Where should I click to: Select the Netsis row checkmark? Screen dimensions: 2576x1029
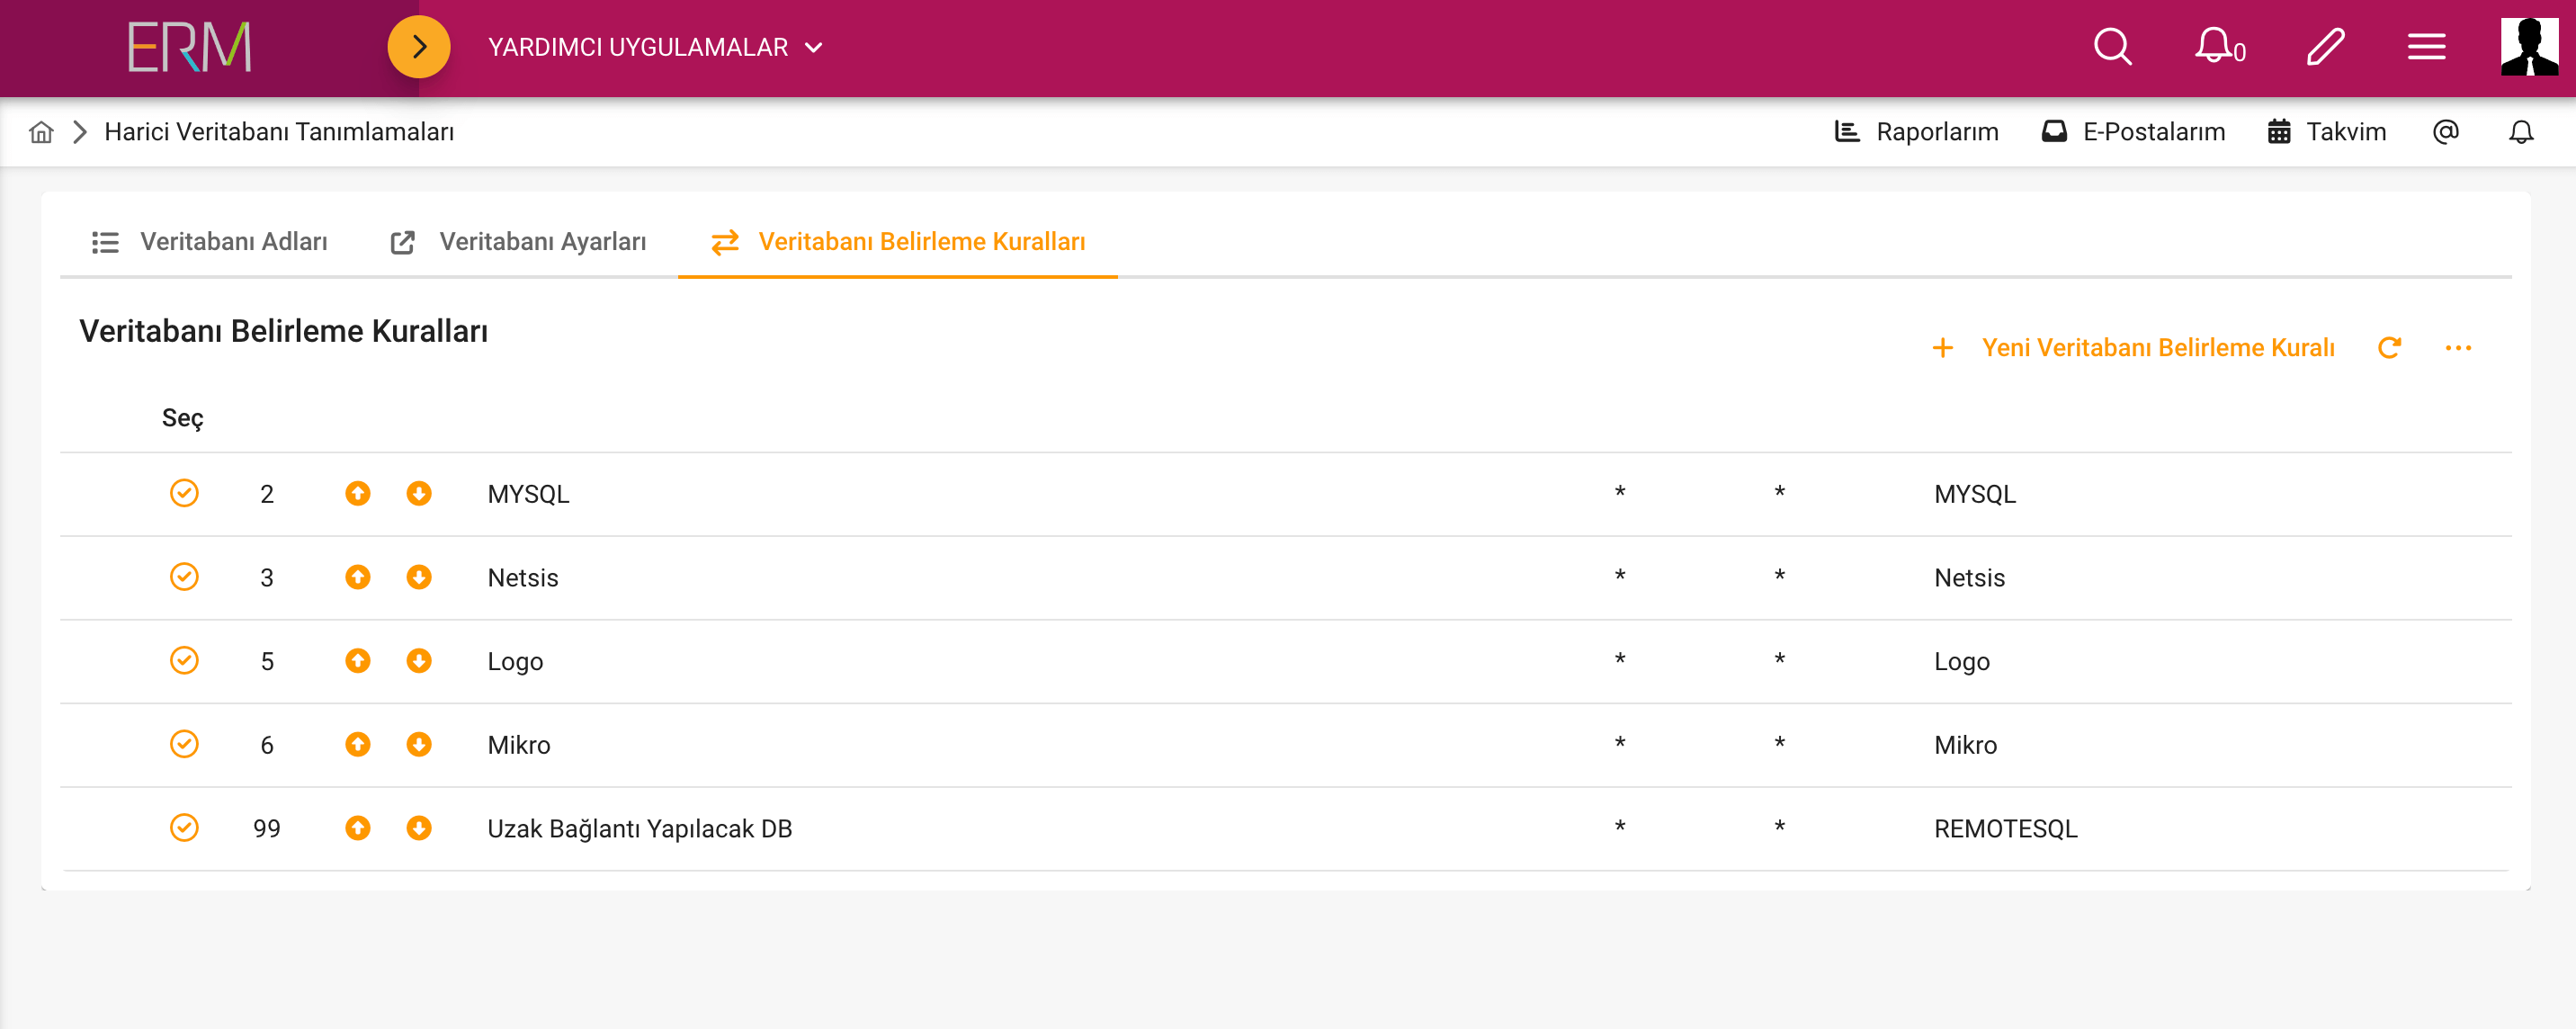click(184, 576)
